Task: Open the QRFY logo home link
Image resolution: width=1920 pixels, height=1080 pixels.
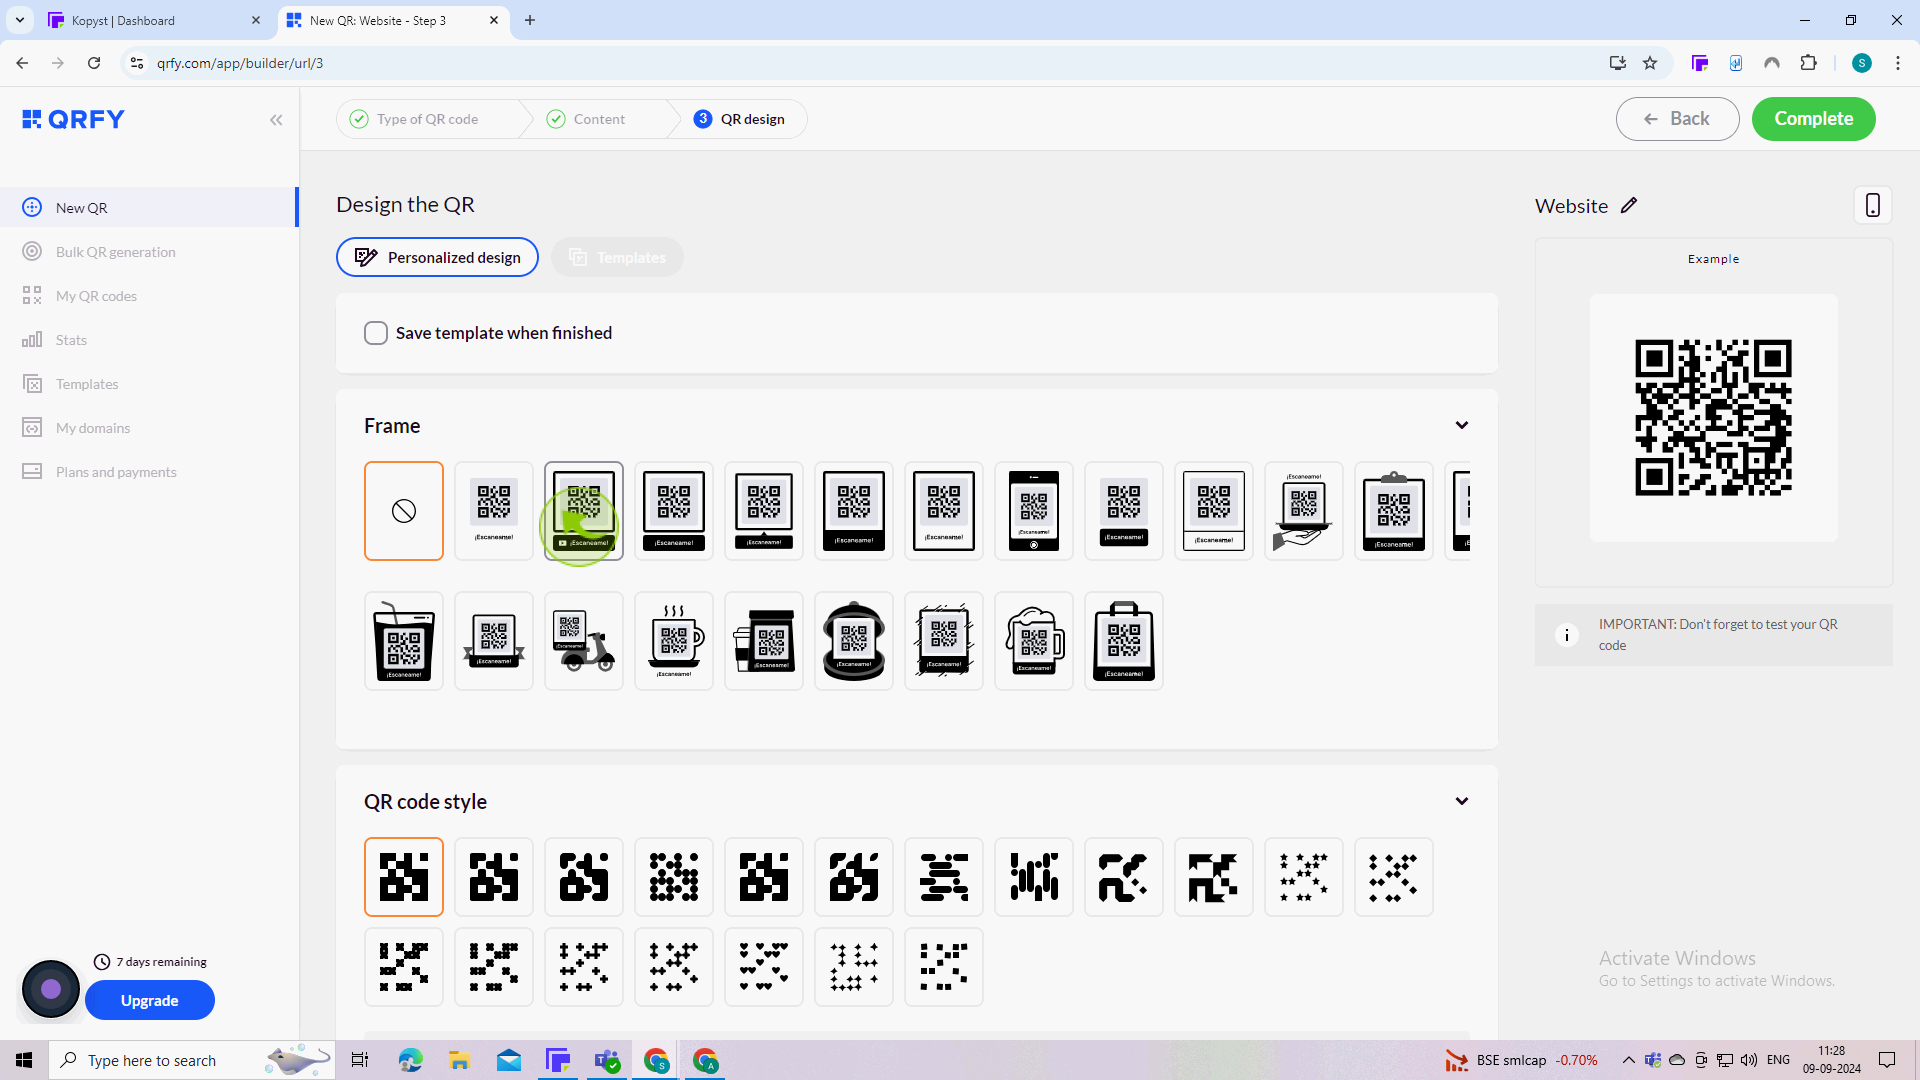Action: tap(73, 119)
